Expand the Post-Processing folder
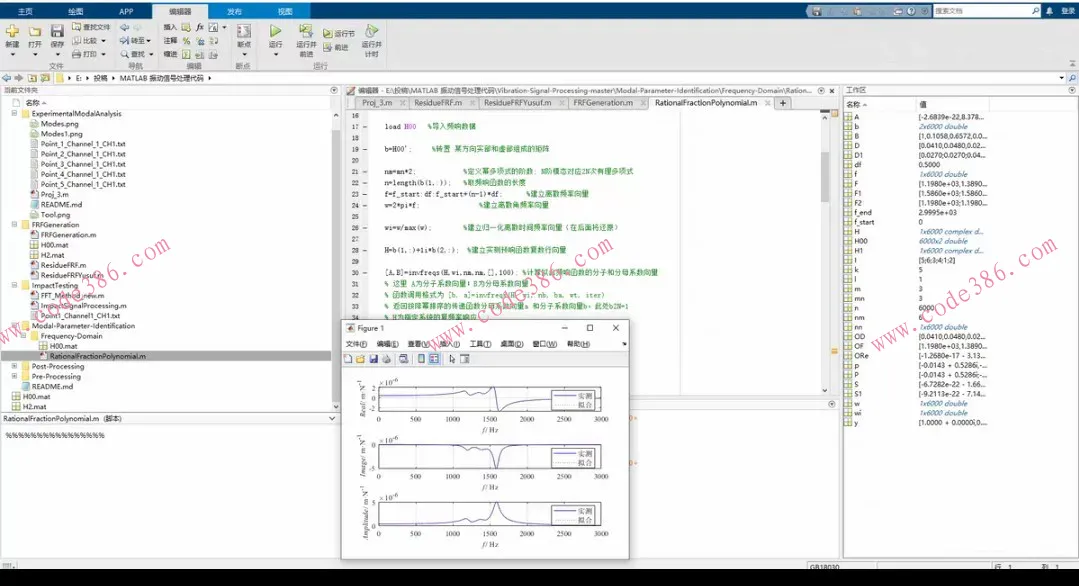 pos(14,366)
